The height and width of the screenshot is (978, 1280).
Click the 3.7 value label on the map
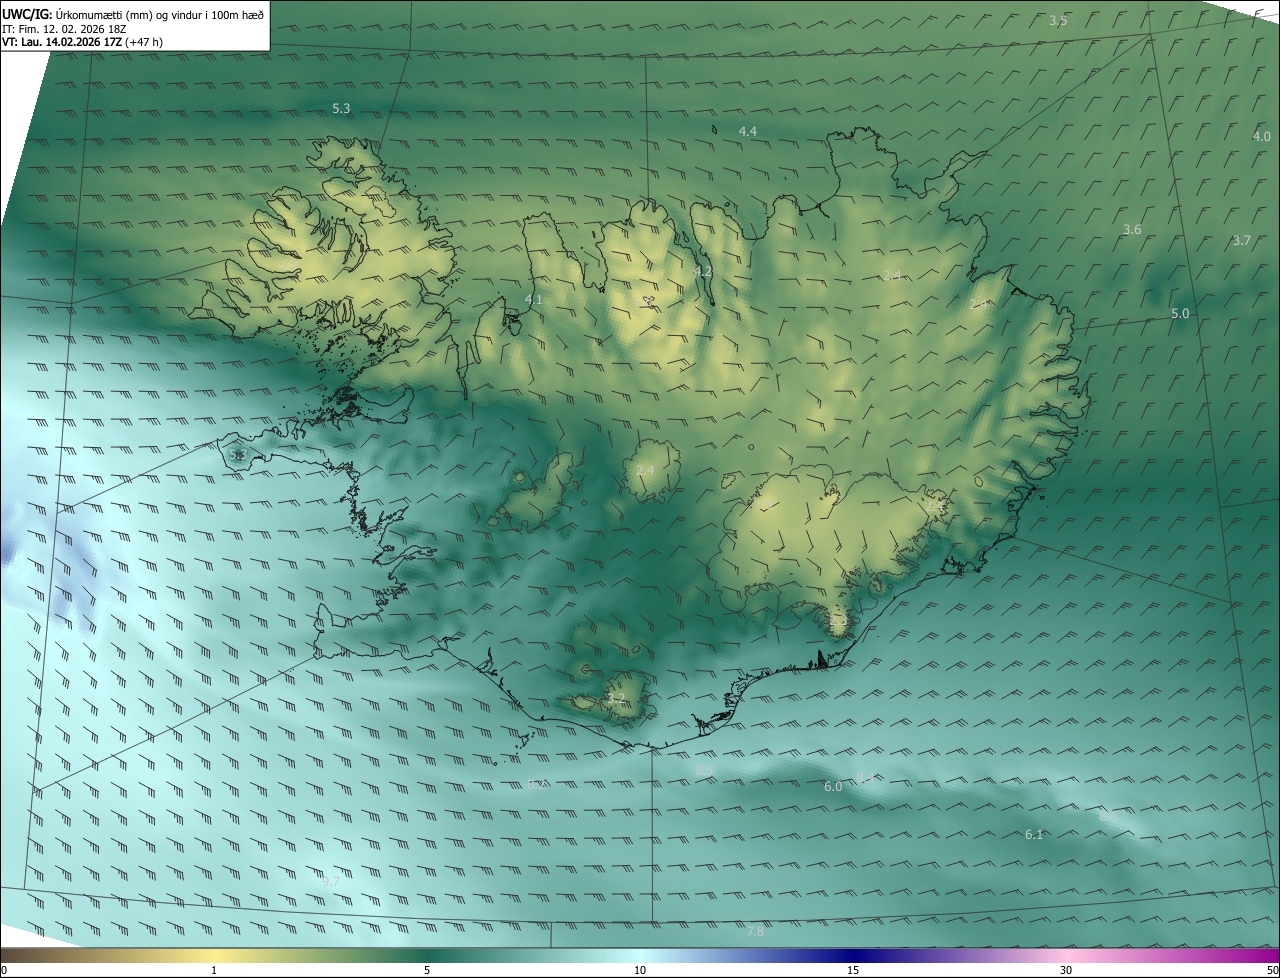point(1241,241)
